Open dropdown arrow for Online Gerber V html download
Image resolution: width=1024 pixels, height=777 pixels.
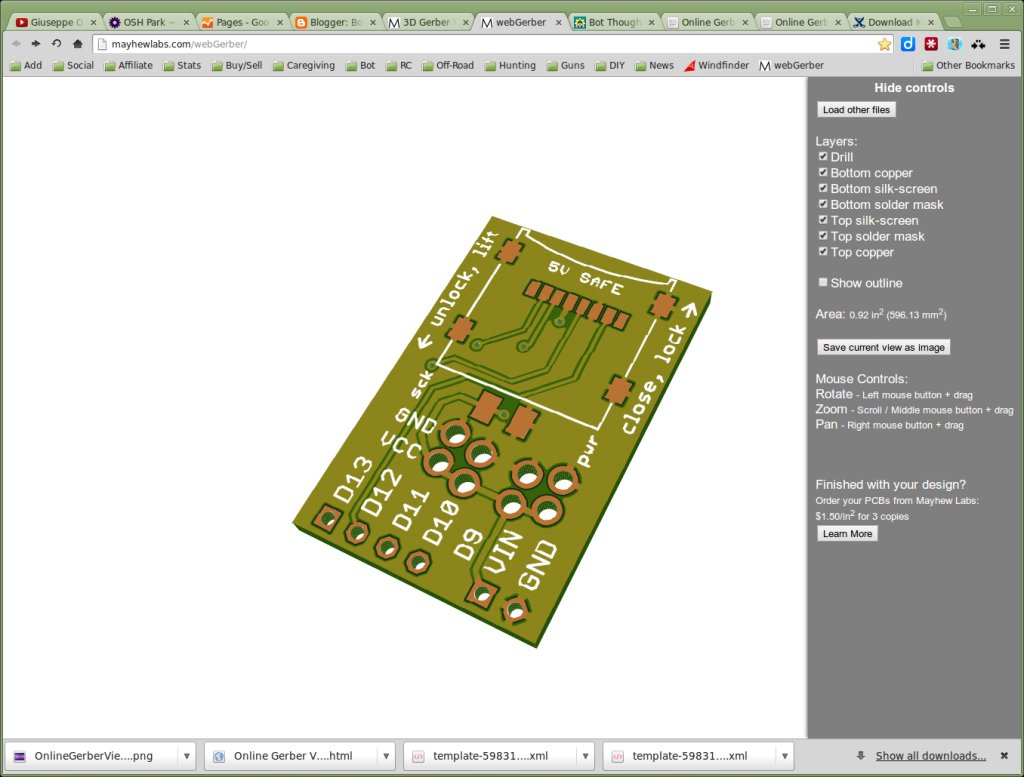pyautogui.click(x=386, y=756)
